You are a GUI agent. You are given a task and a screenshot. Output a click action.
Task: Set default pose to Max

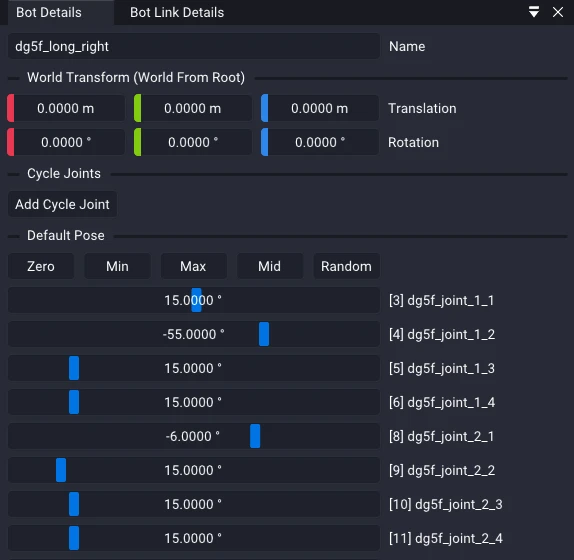click(193, 266)
